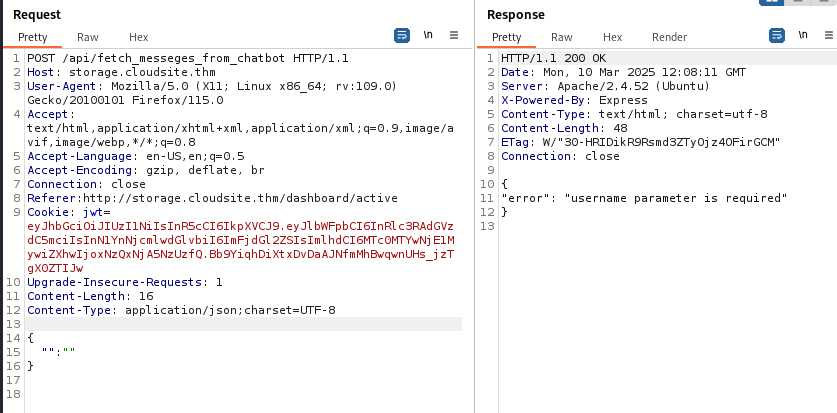This screenshot has width=837, height=413.
Task: Click the Accept-Encoding: gzip, deflate, br line
Action: click(146, 170)
